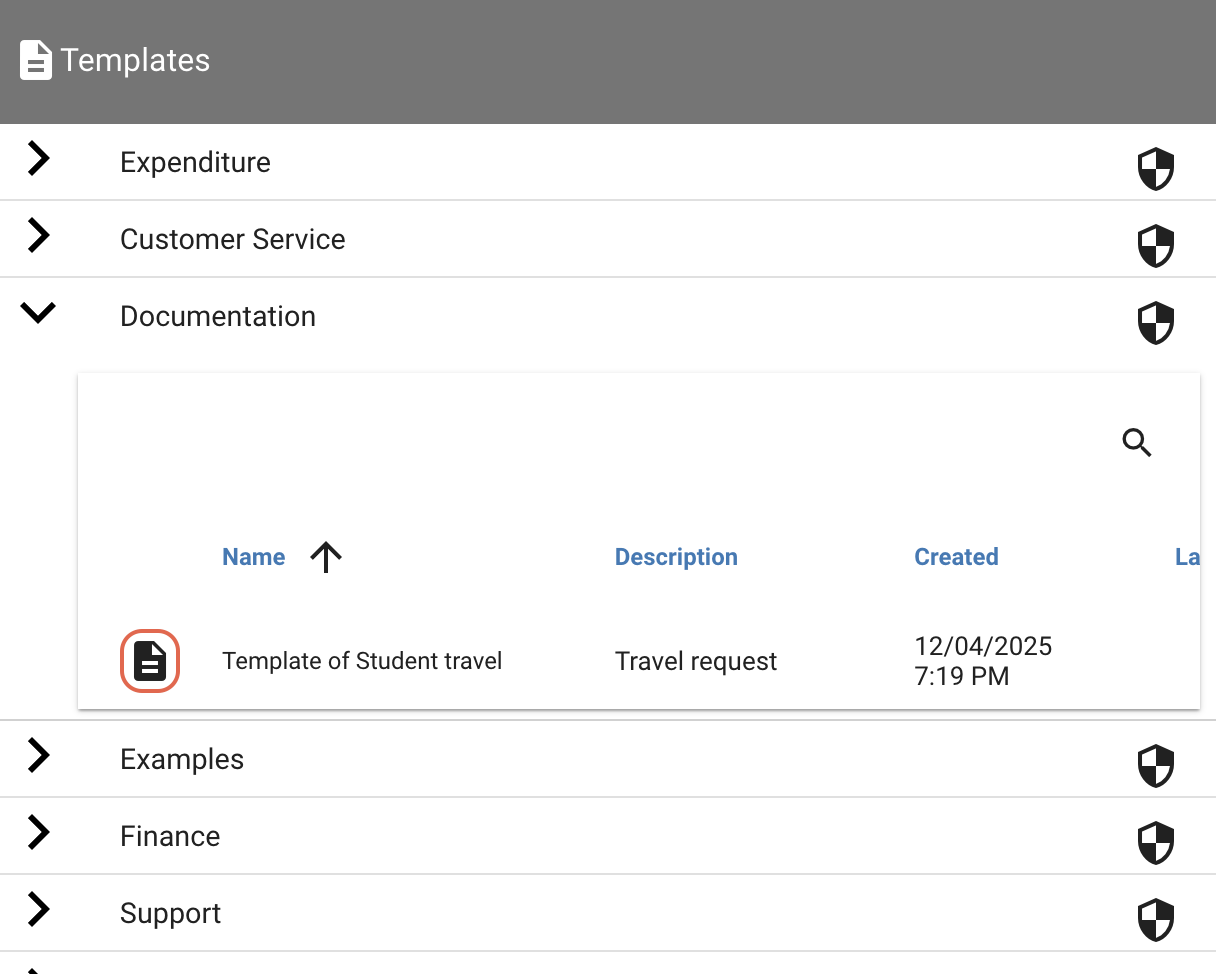This screenshot has width=1216, height=974.
Task: Expand the Support category
Action: (37, 910)
